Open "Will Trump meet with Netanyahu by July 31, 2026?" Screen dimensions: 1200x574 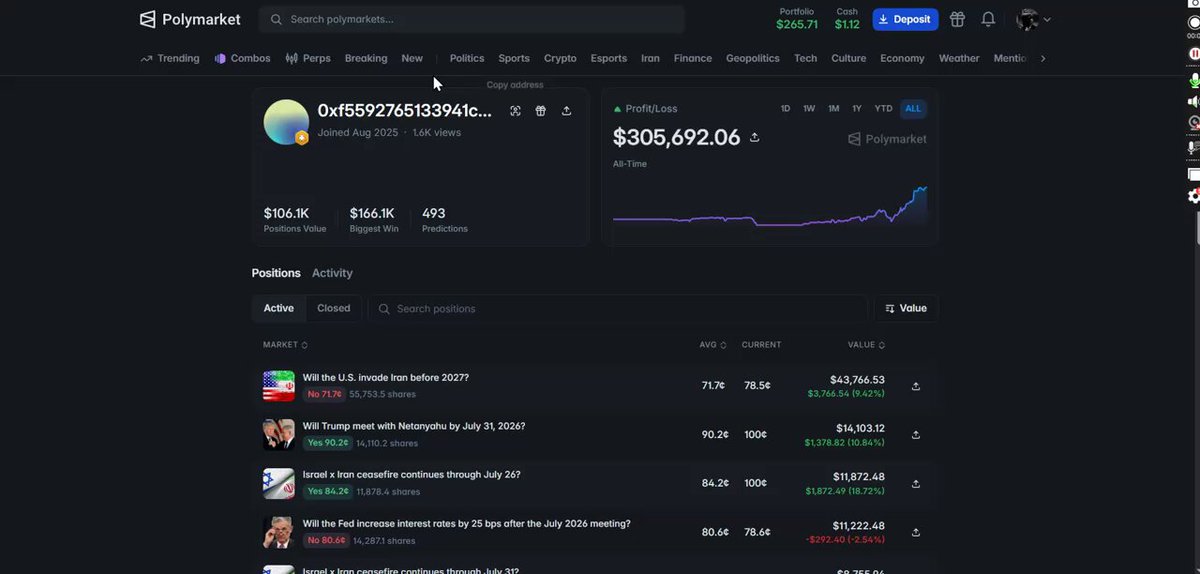414,426
